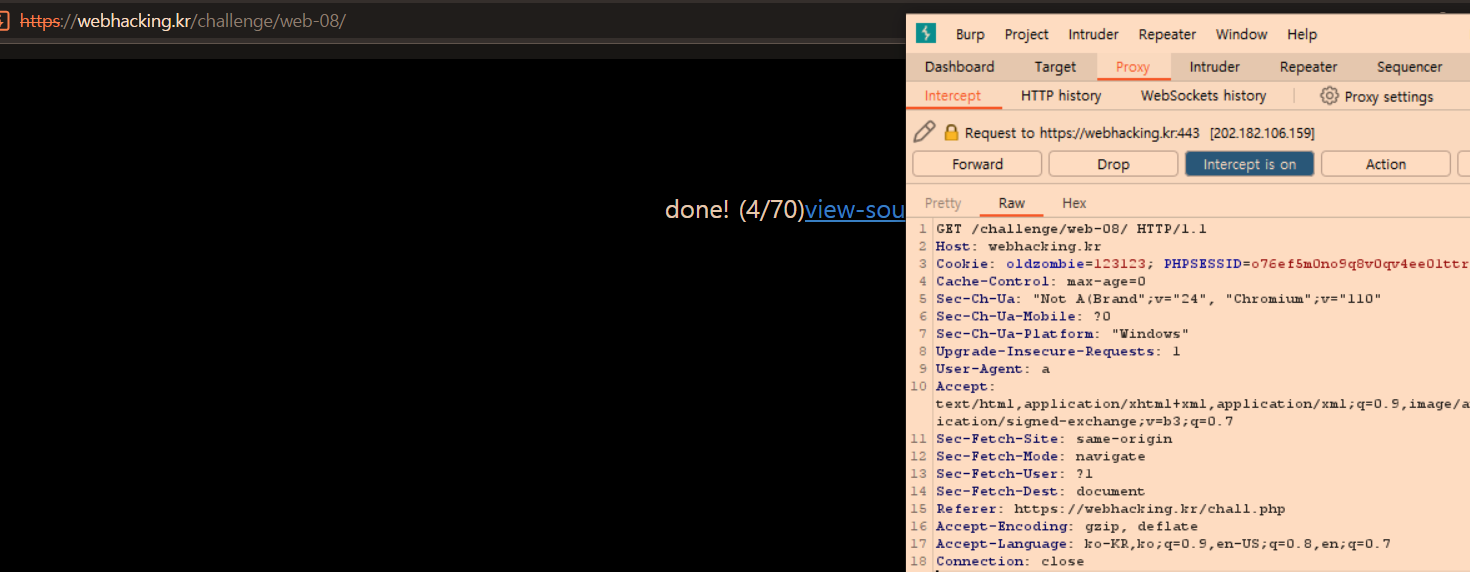Drop the intercepted request
The image size is (1470, 572).
coord(1113,164)
